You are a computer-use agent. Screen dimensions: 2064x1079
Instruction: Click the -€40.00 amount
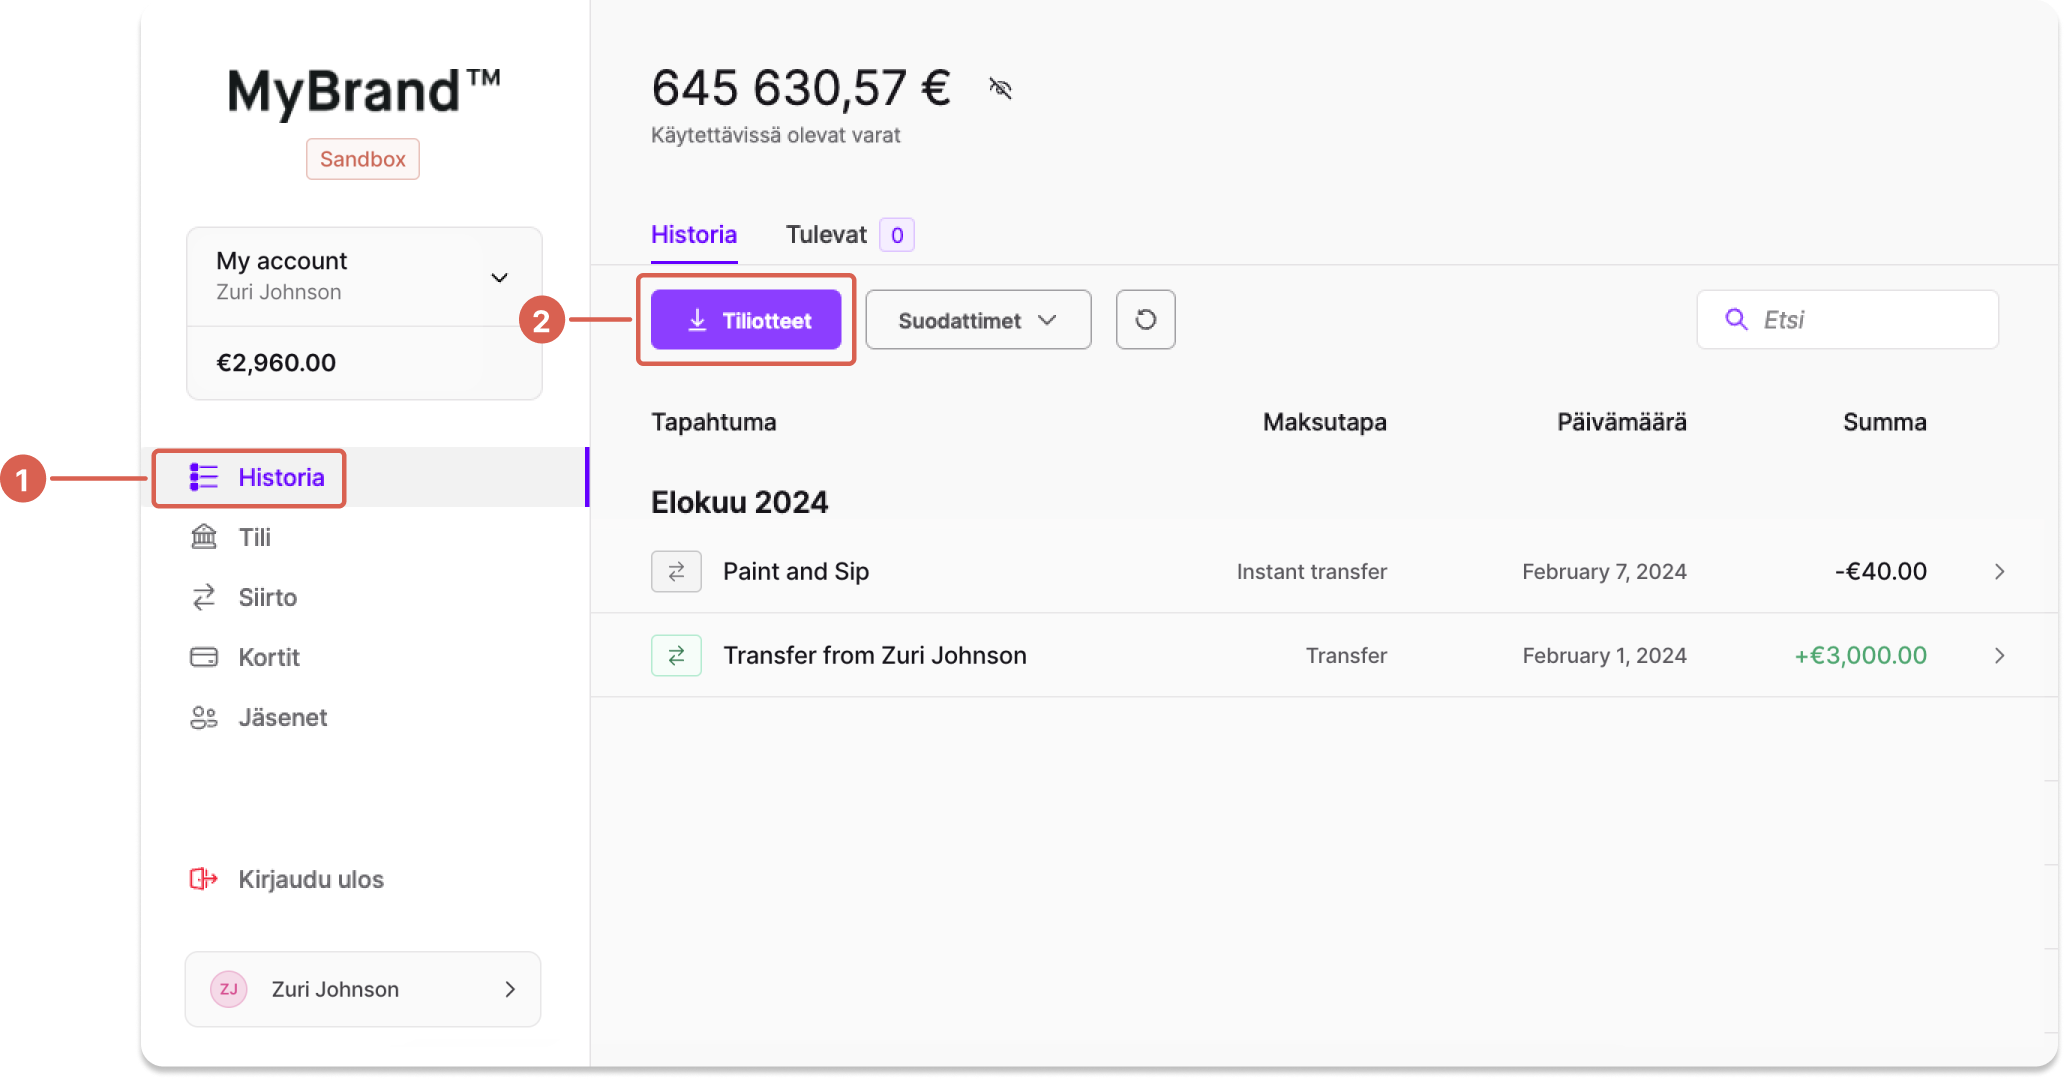coord(1881,571)
